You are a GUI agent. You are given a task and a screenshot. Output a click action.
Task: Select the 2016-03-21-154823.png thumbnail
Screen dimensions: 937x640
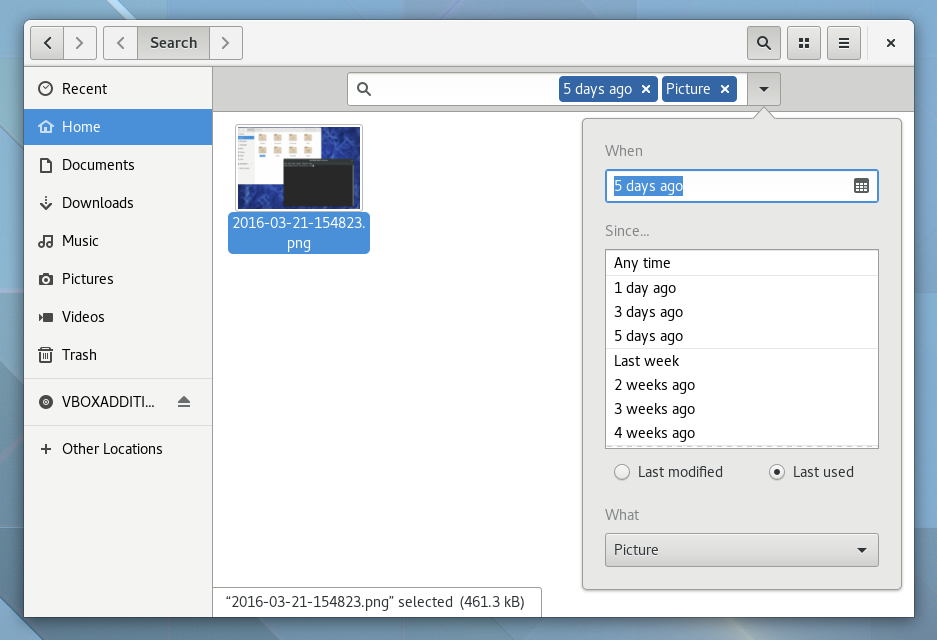point(298,166)
